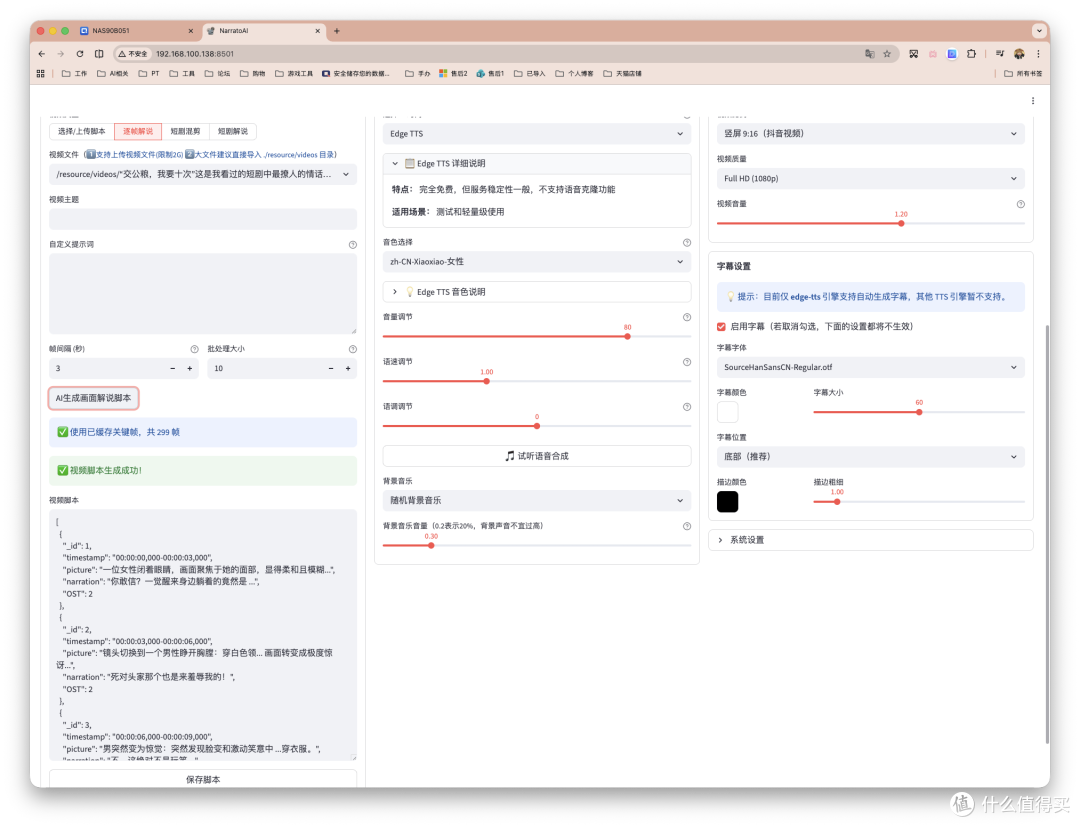Open the 随机背景音乐 dropdown
The width and height of the screenshot is (1080, 827).
click(x=537, y=501)
